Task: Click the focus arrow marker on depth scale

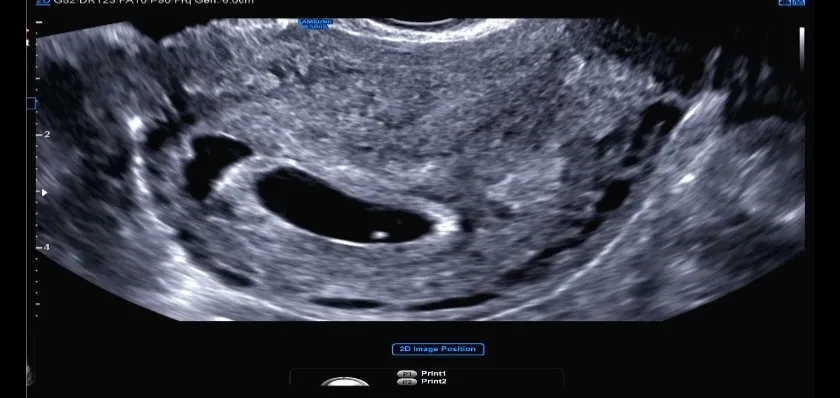Action: pyautogui.click(x=44, y=192)
